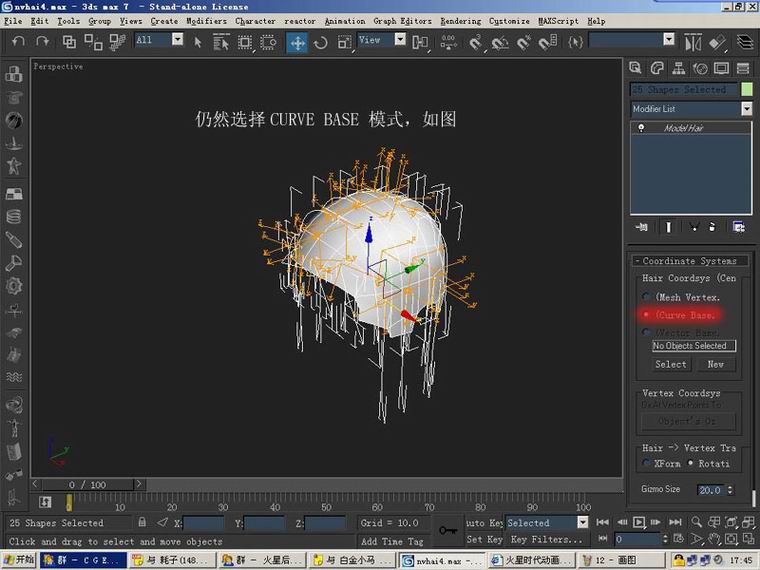Open Key Filters dialog
The height and width of the screenshot is (570, 760).
tap(547, 539)
